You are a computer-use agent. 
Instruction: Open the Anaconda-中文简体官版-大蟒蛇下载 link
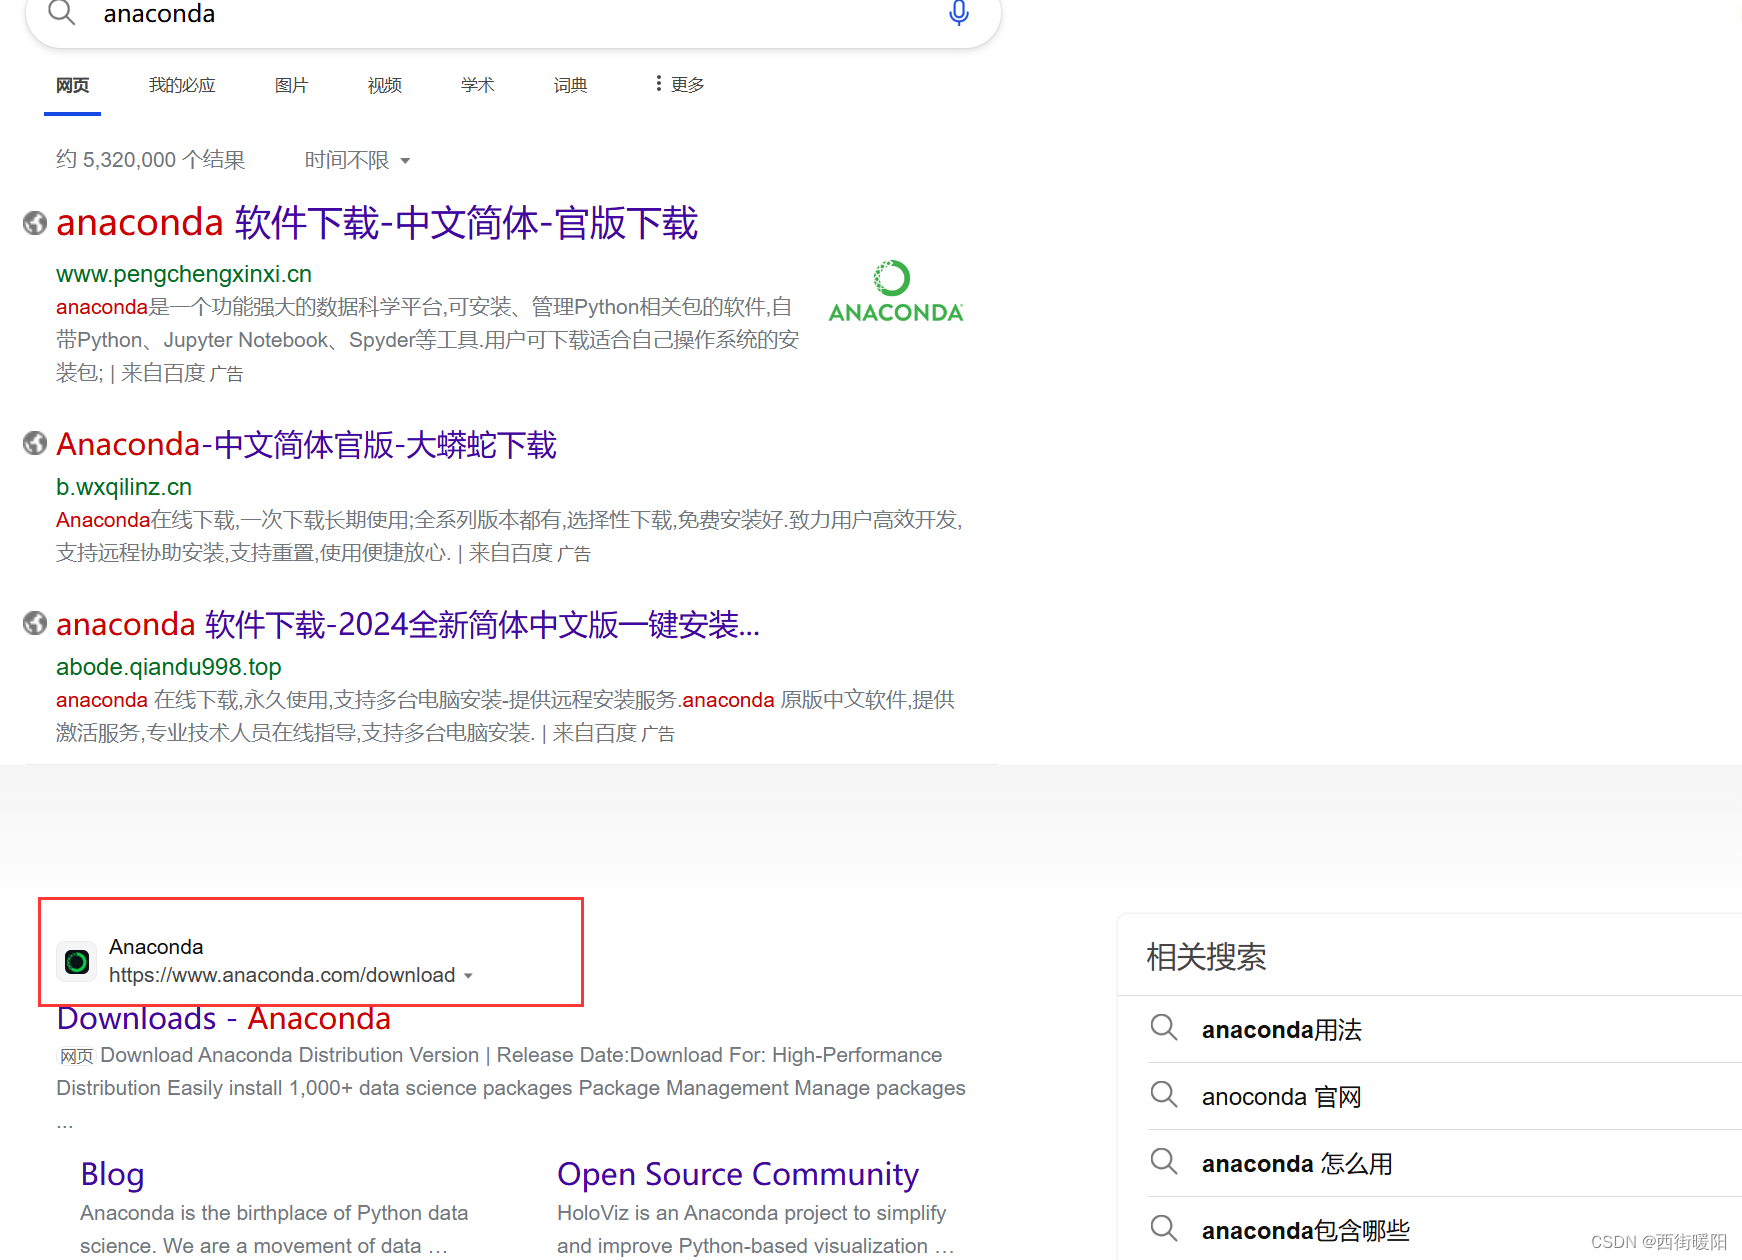[306, 444]
